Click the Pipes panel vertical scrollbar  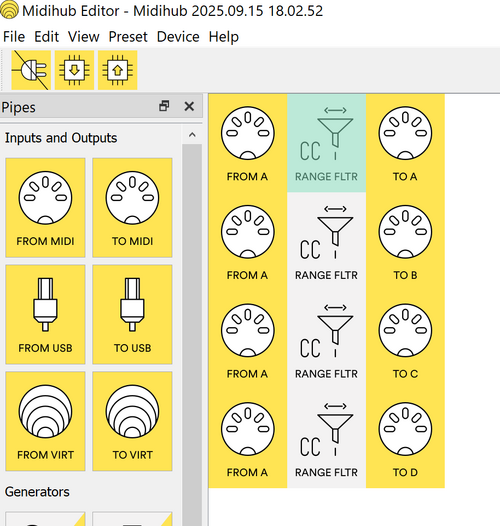click(x=192, y=335)
